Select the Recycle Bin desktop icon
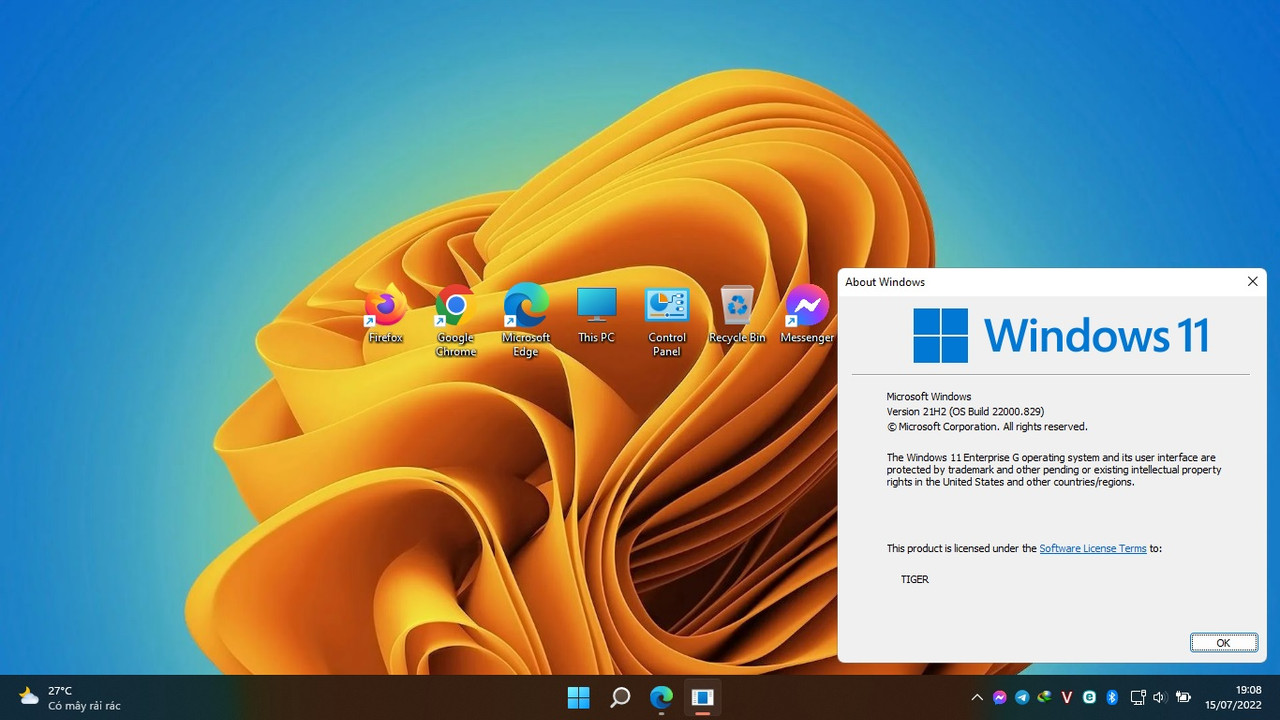 click(737, 314)
